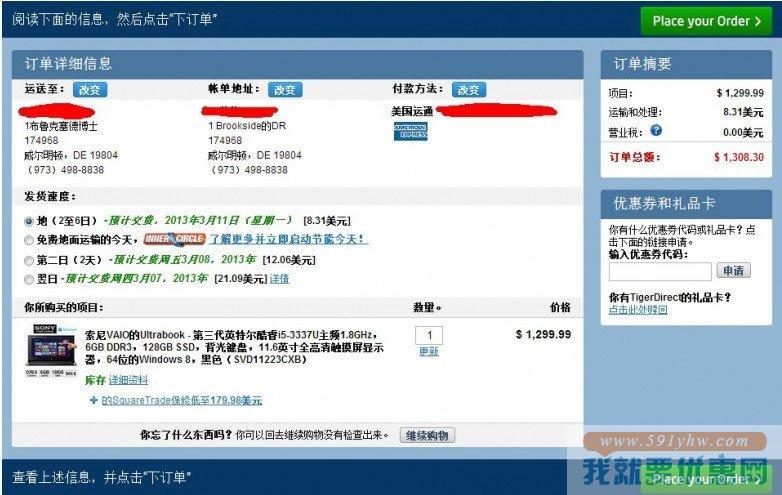
Task: Select 免费地面运输 shipping radio option
Action: [x=29, y=240]
